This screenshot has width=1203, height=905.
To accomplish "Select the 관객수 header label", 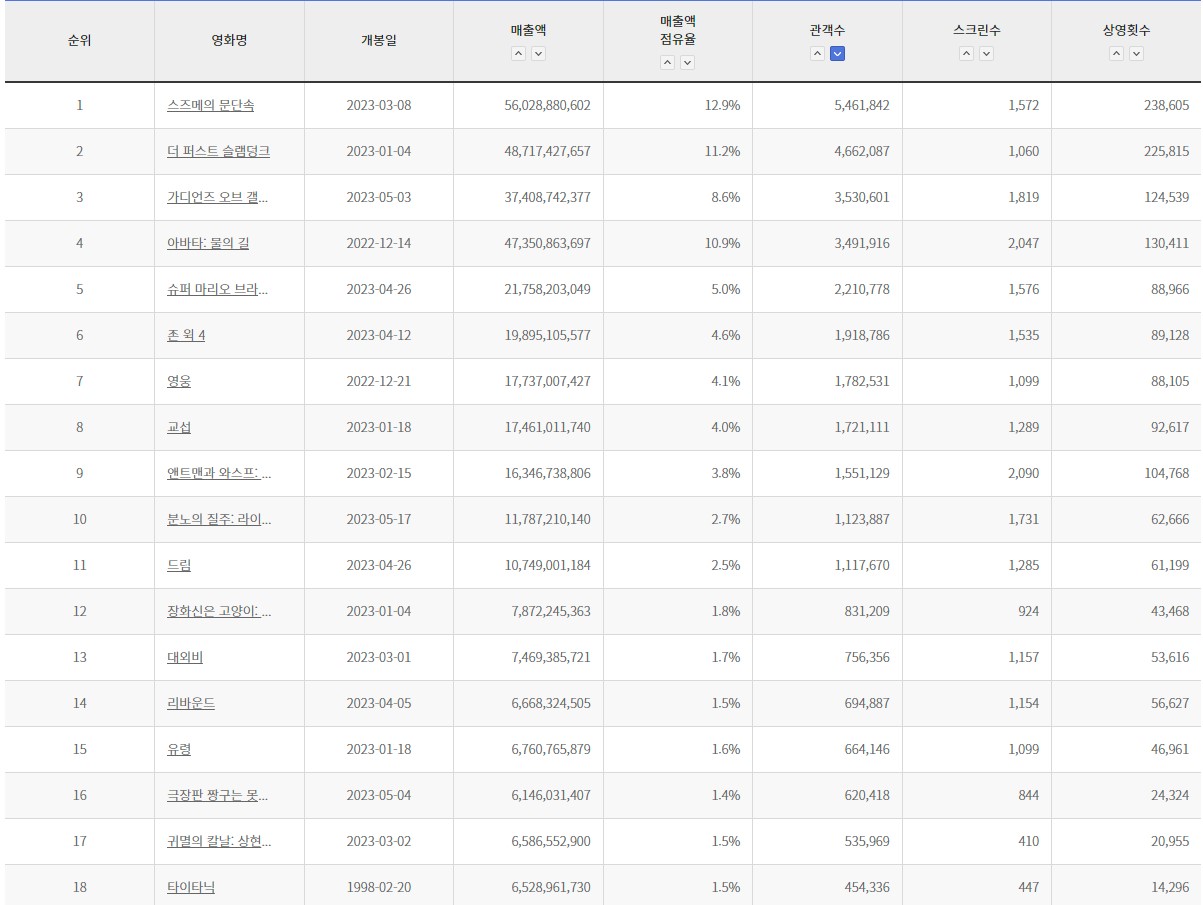I will coord(827,30).
